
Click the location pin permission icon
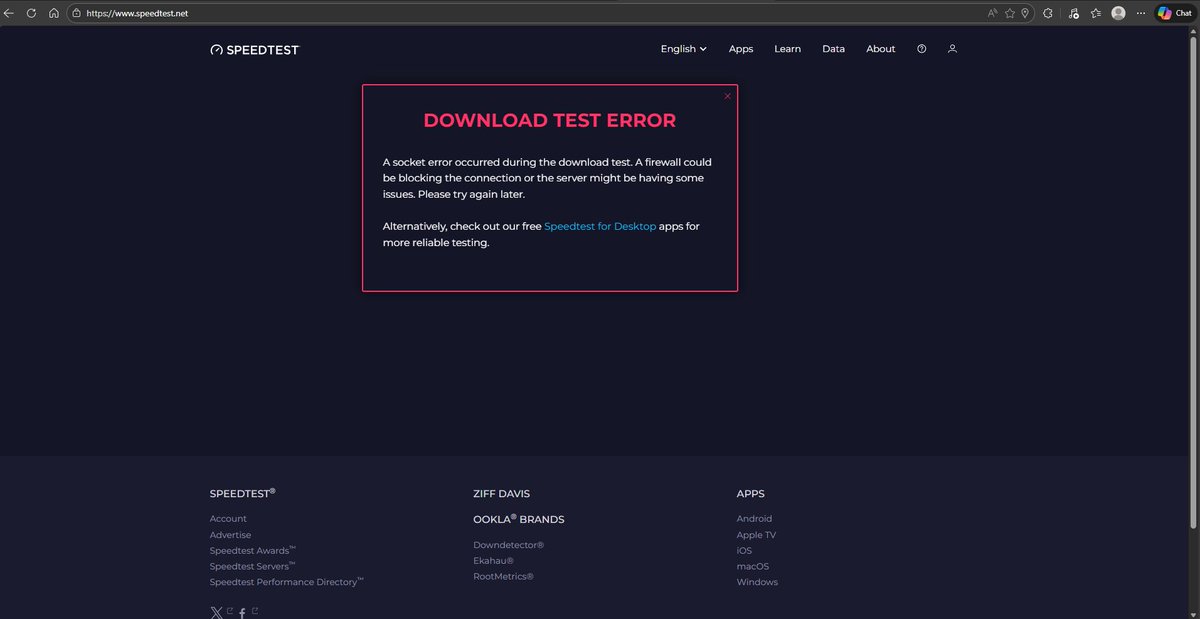[x=1025, y=13]
